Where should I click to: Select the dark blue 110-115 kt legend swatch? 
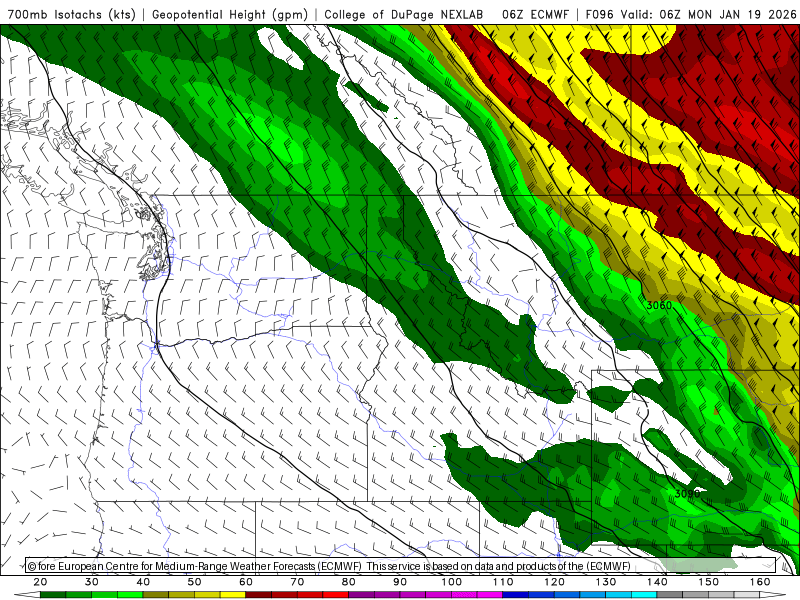pyautogui.click(x=516, y=594)
